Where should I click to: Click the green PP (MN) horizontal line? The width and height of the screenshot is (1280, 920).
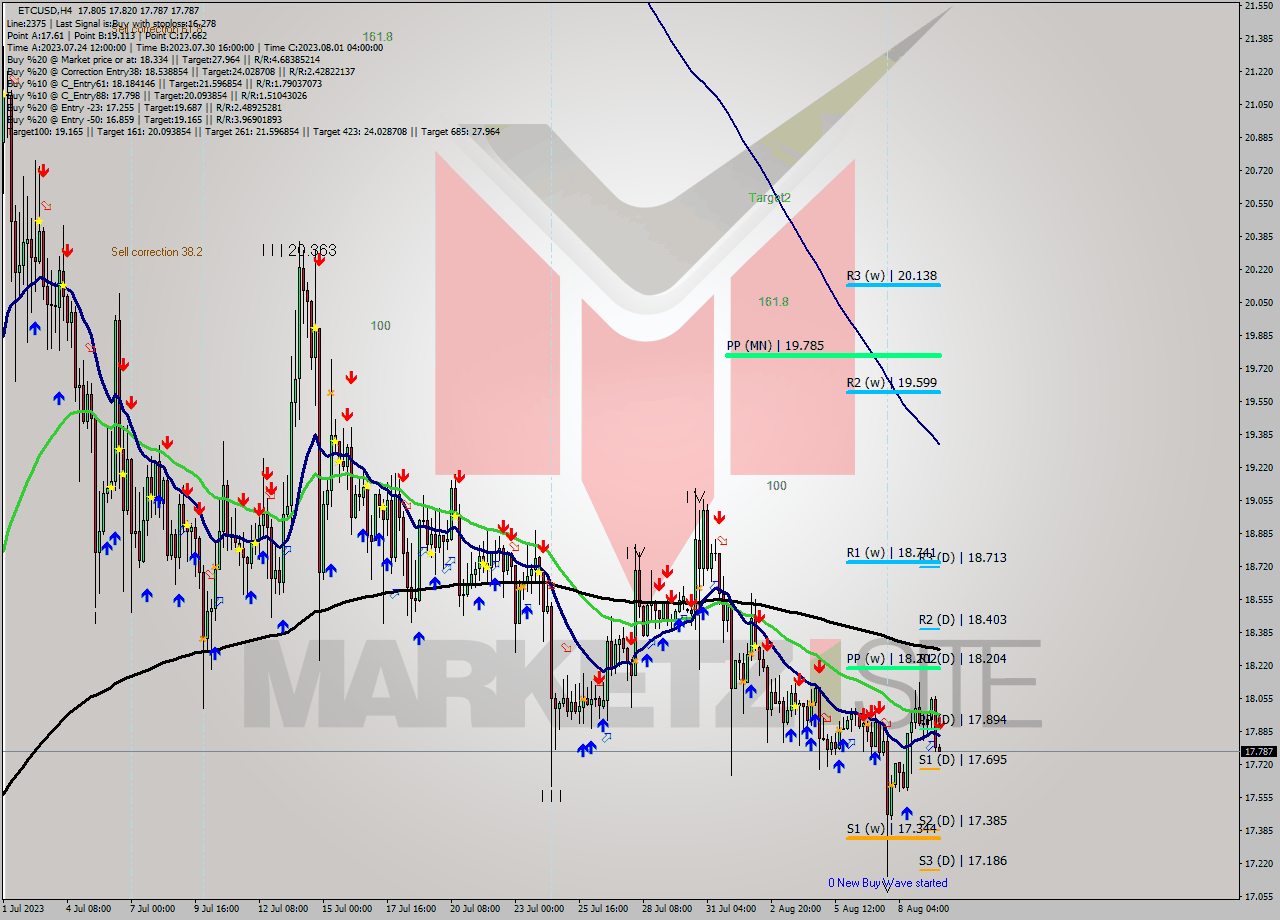point(833,355)
